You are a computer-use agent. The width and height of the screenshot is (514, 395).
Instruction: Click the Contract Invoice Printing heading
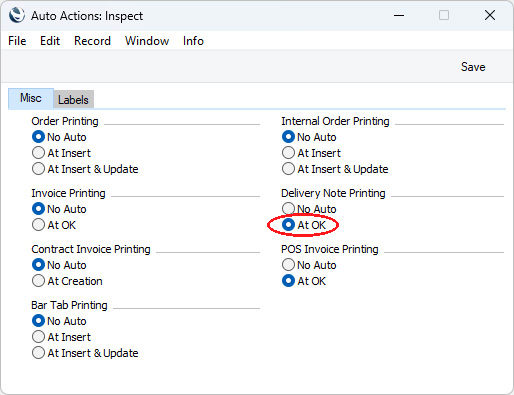(x=91, y=249)
